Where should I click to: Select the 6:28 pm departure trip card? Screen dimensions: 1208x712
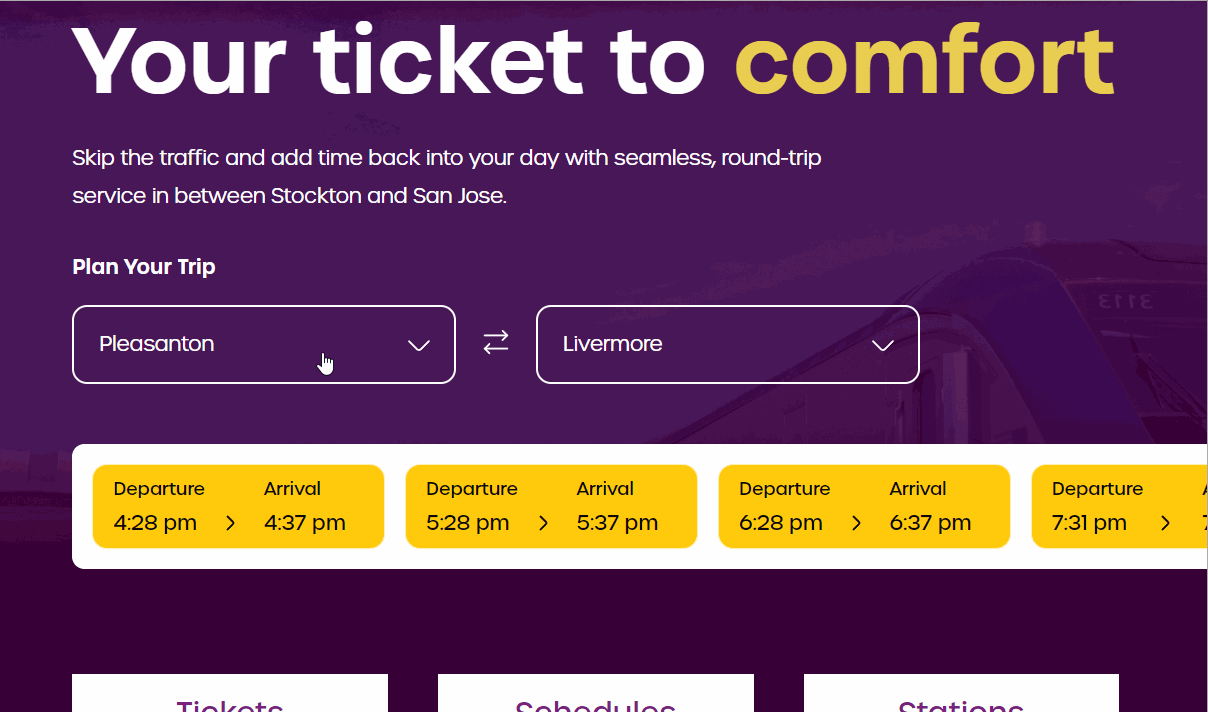864,506
